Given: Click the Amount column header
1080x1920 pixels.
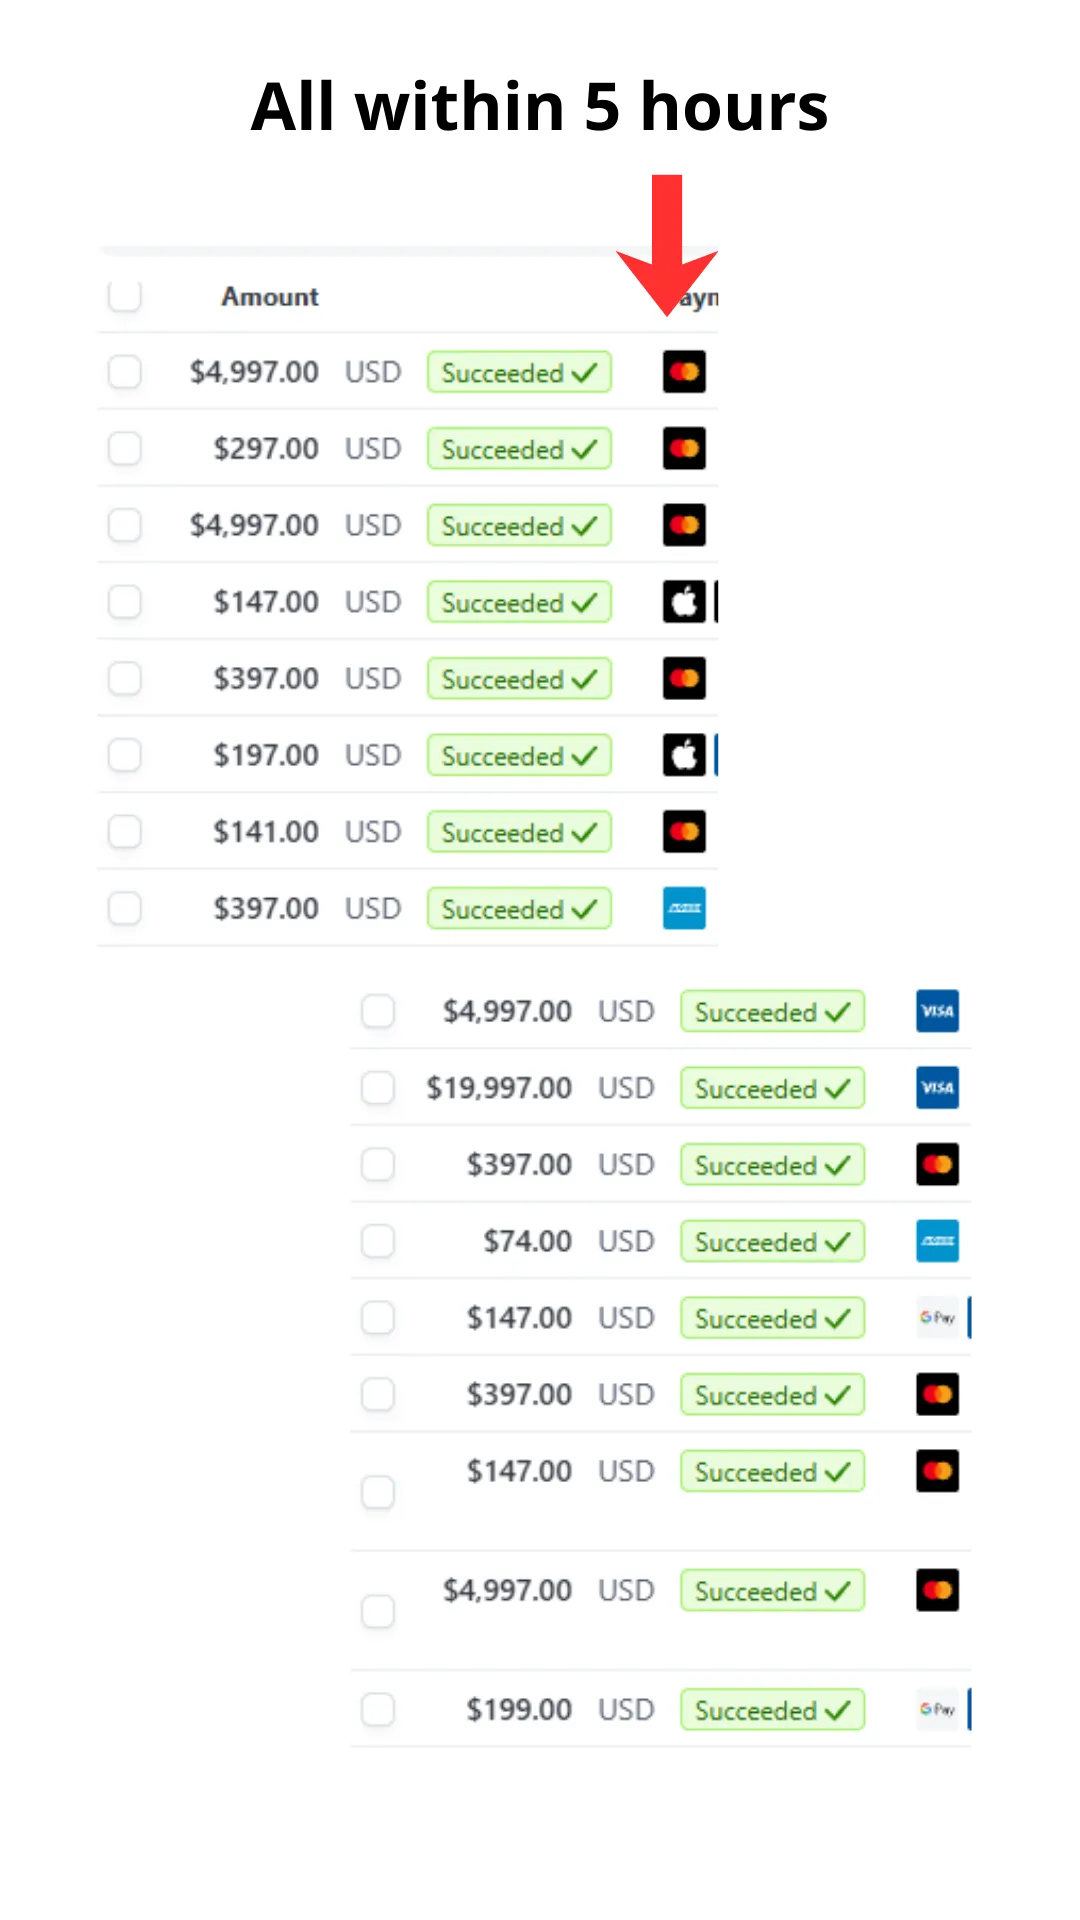Looking at the screenshot, I should [x=270, y=297].
